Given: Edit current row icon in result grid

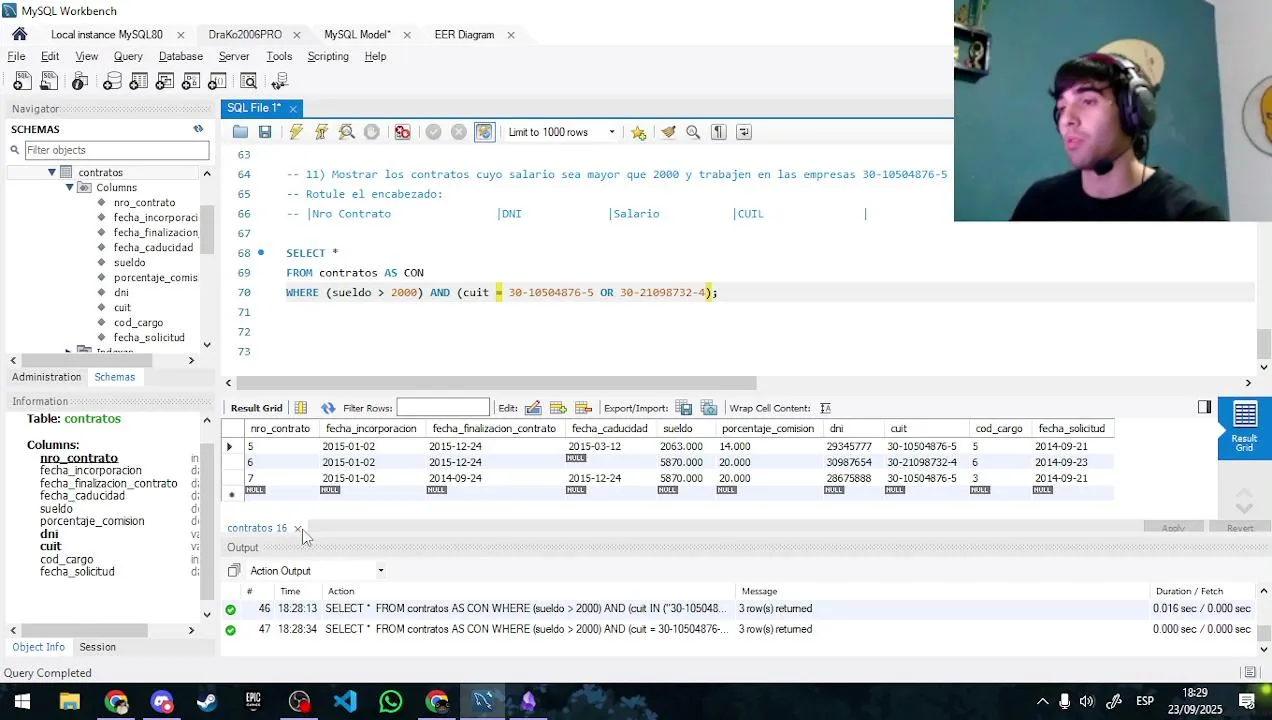Looking at the screenshot, I should click(533, 408).
